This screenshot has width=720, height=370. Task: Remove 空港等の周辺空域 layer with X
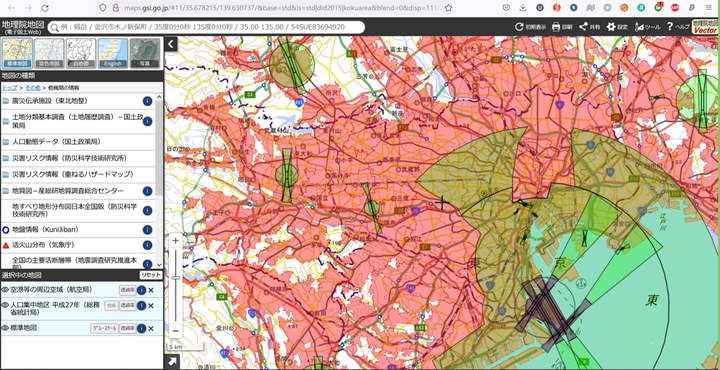(151, 290)
